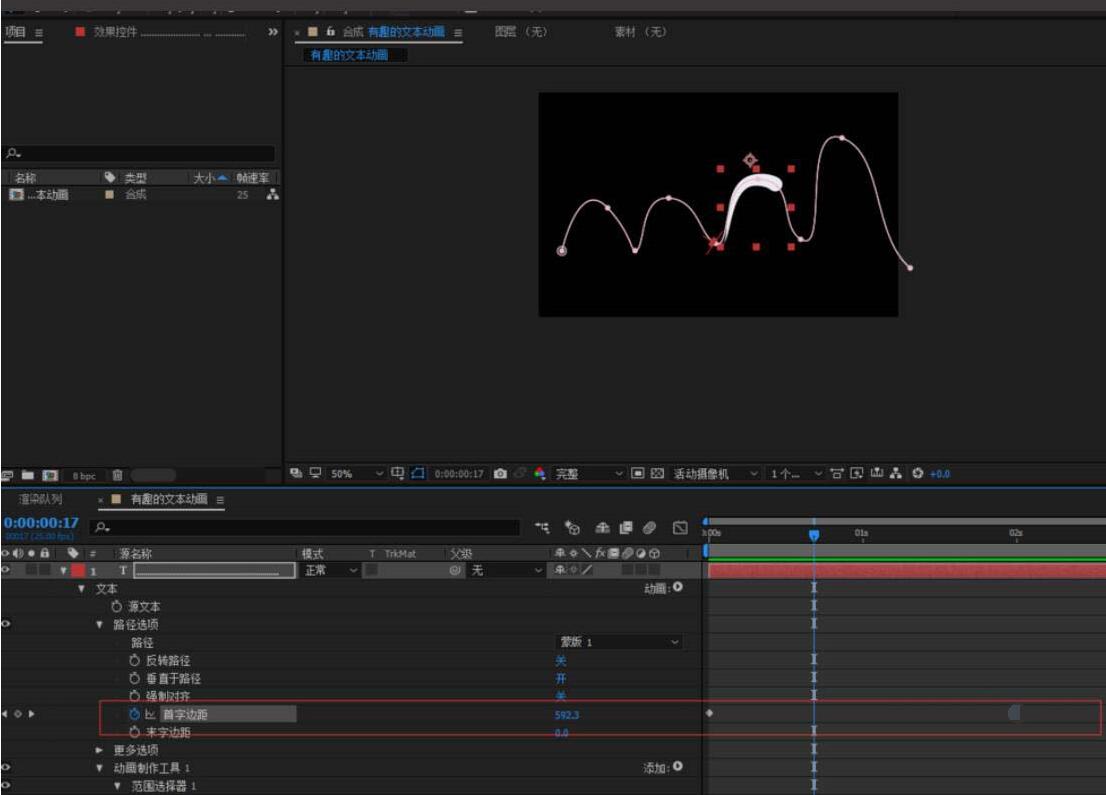Image resolution: width=1106 pixels, height=795 pixels.
Task: Toggle transparency grid icon in viewer
Action: click(657, 473)
